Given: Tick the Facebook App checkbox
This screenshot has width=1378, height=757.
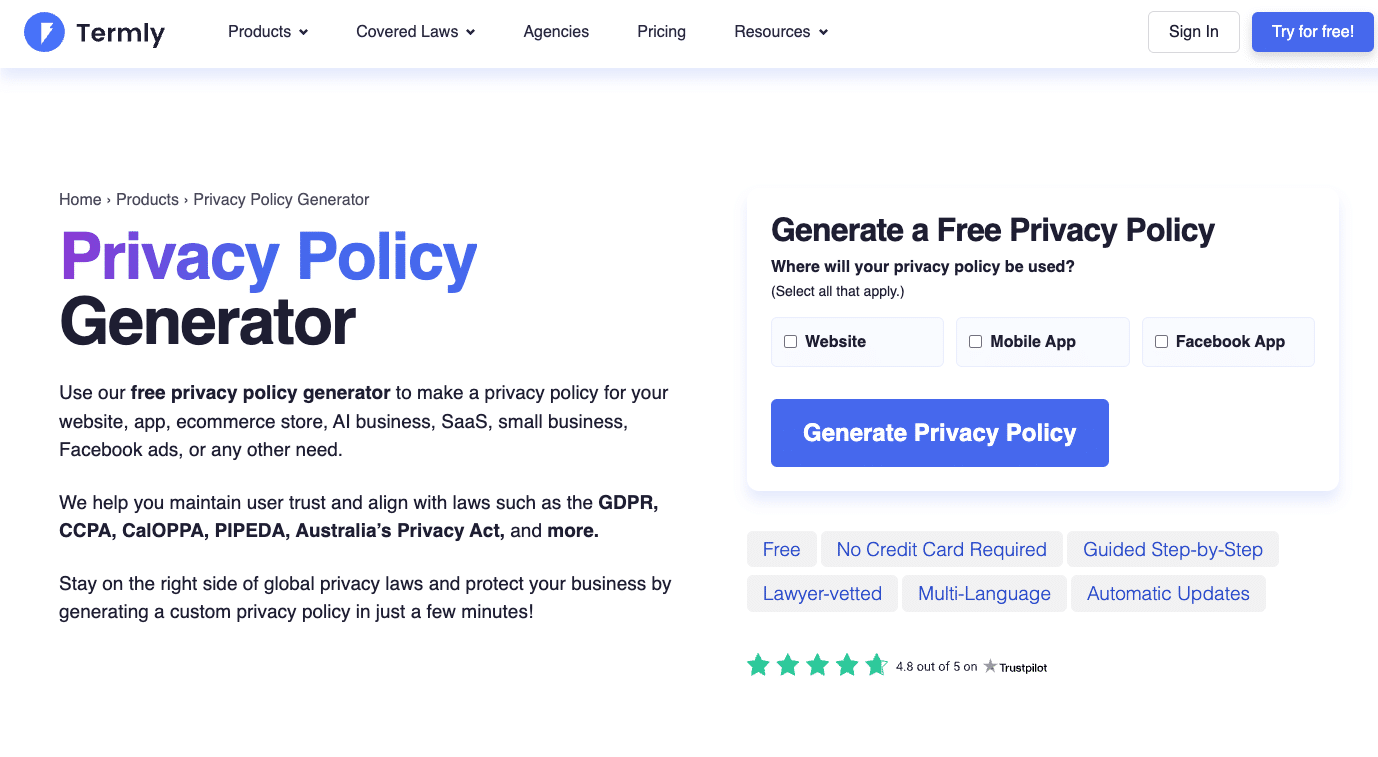Looking at the screenshot, I should 1162,342.
